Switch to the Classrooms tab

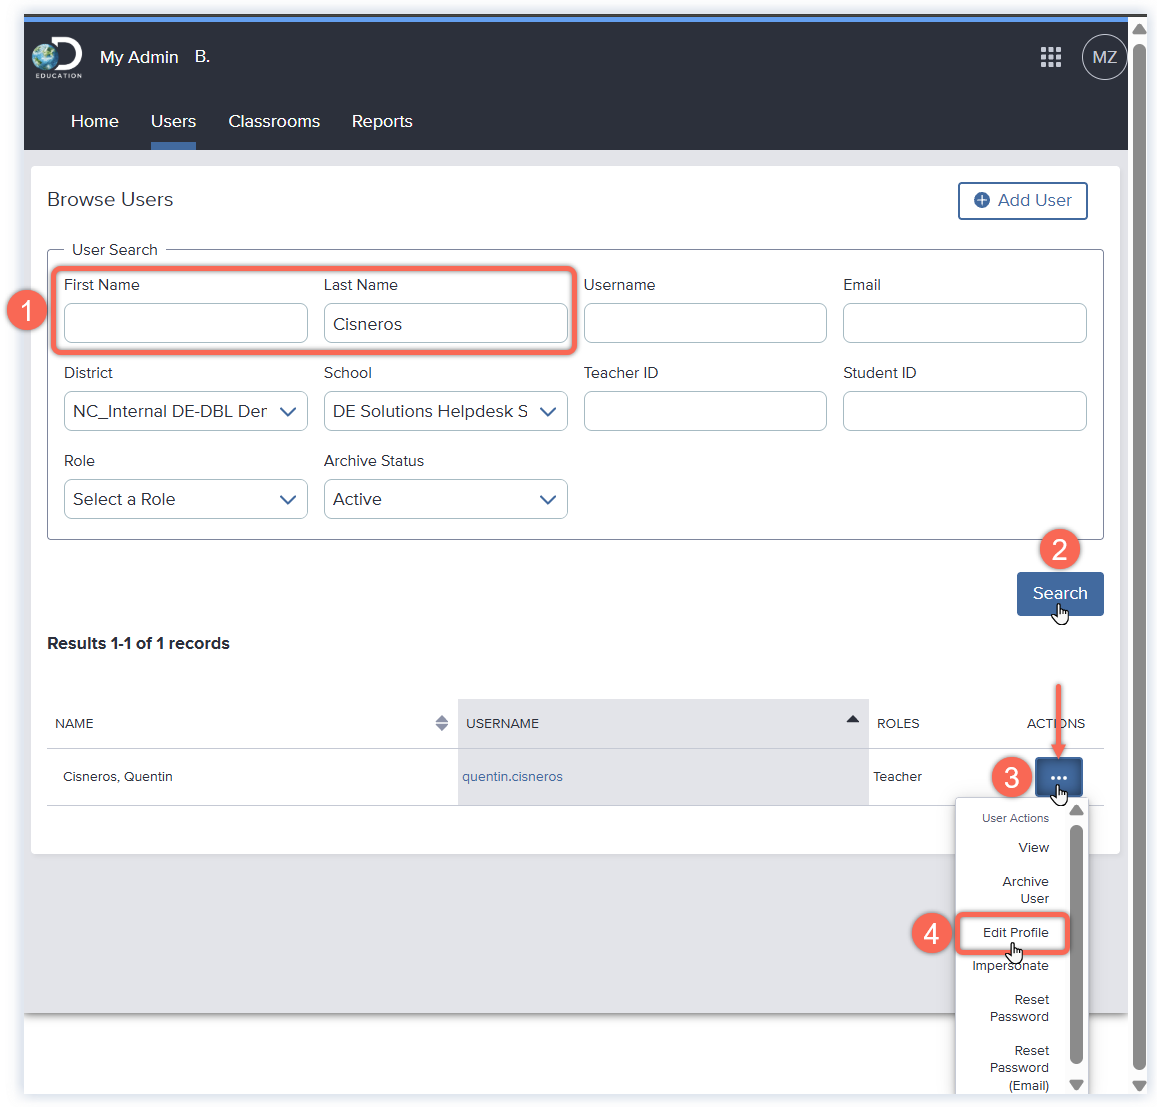click(274, 121)
